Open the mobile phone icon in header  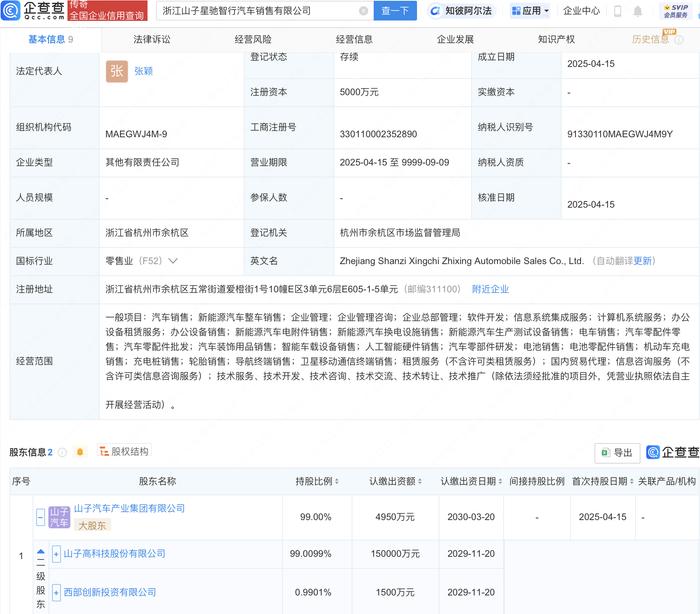pyautogui.click(x=617, y=11)
